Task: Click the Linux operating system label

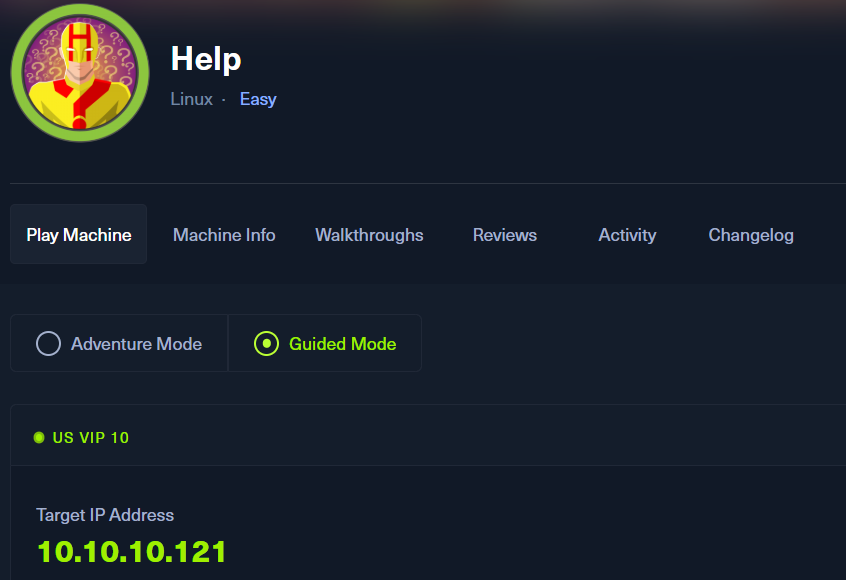Action: tap(191, 99)
